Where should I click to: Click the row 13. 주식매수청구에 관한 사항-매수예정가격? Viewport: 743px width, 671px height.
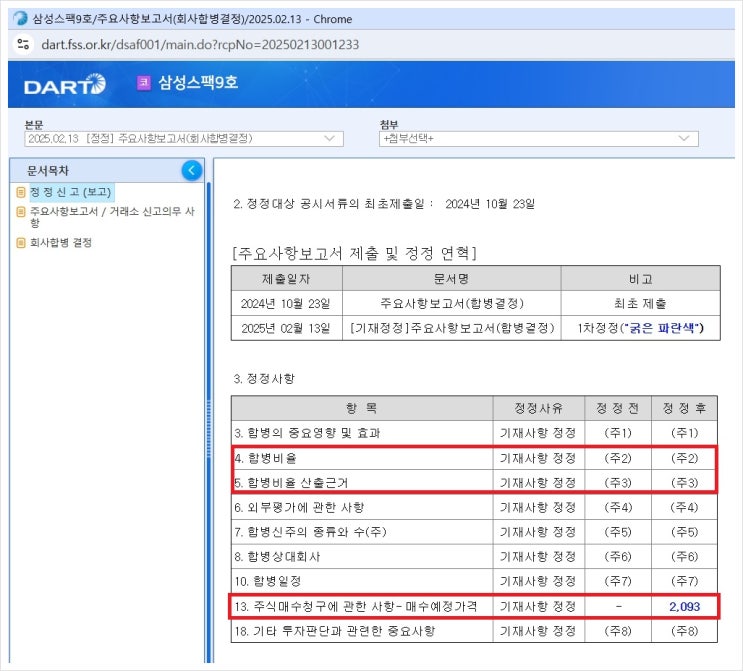click(x=474, y=606)
